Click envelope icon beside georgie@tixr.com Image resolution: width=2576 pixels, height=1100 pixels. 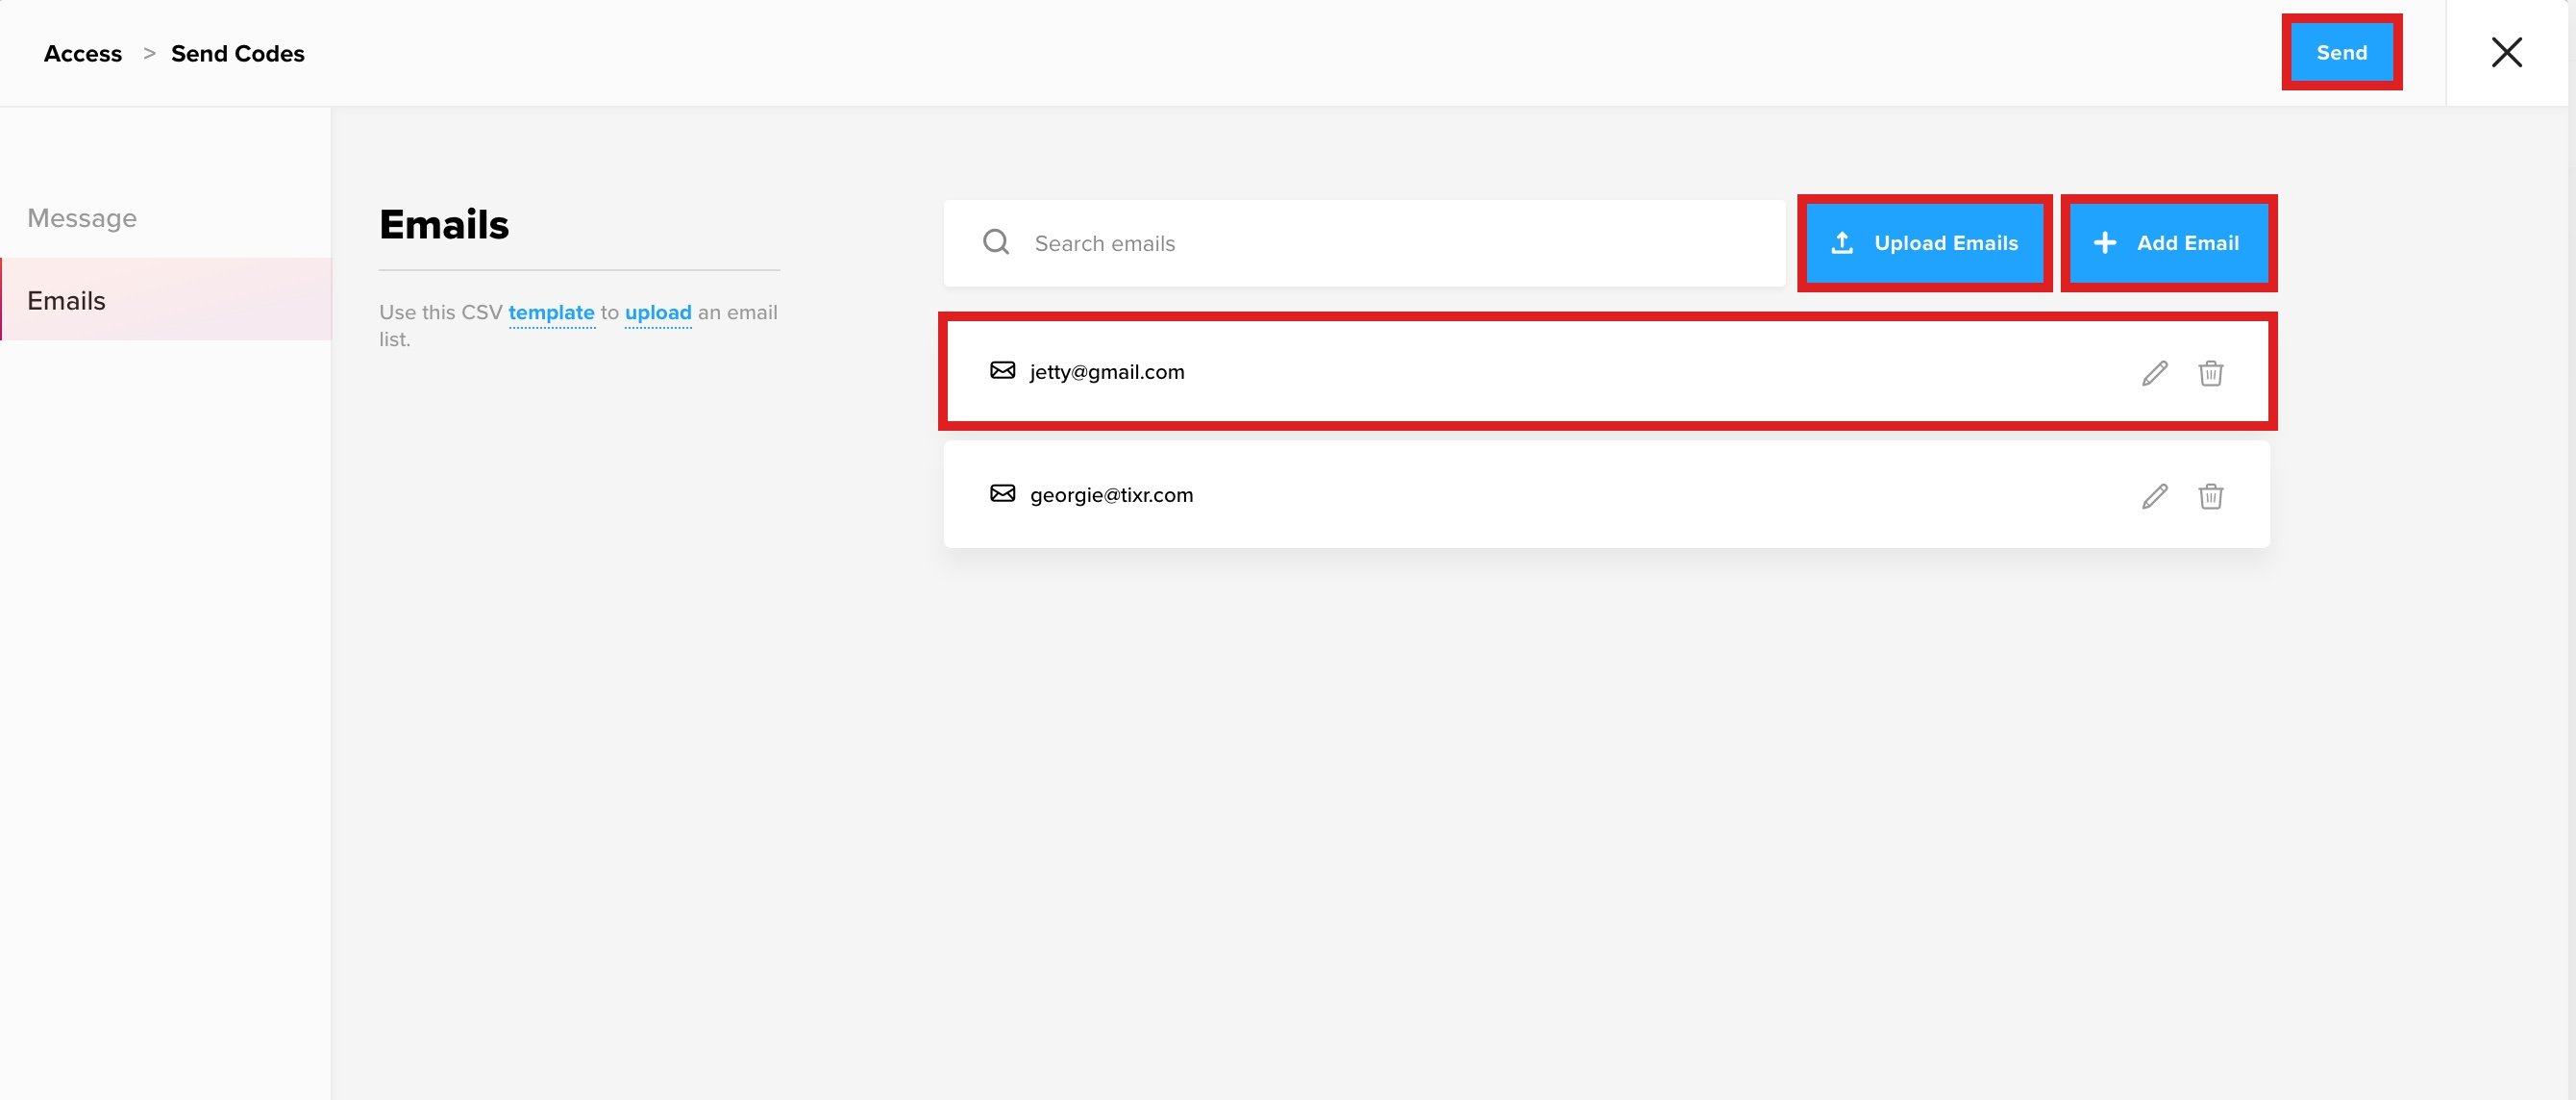1002,494
